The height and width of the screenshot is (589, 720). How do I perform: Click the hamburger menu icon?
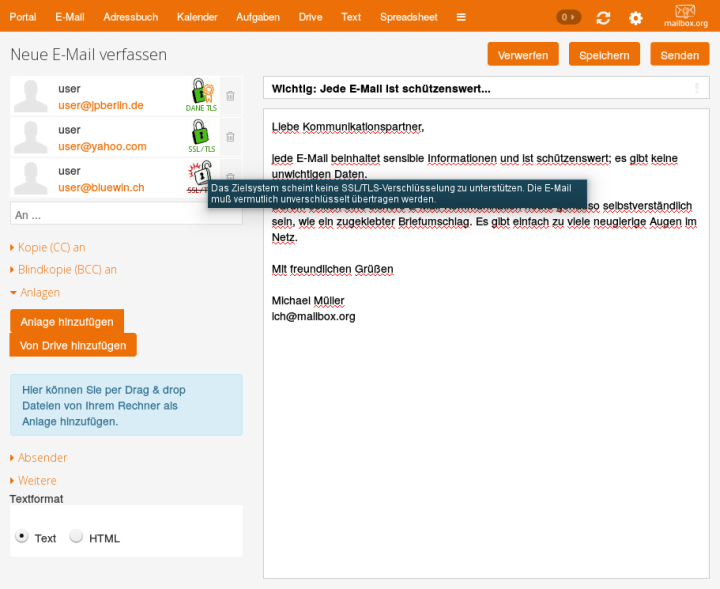click(x=461, y=17)
